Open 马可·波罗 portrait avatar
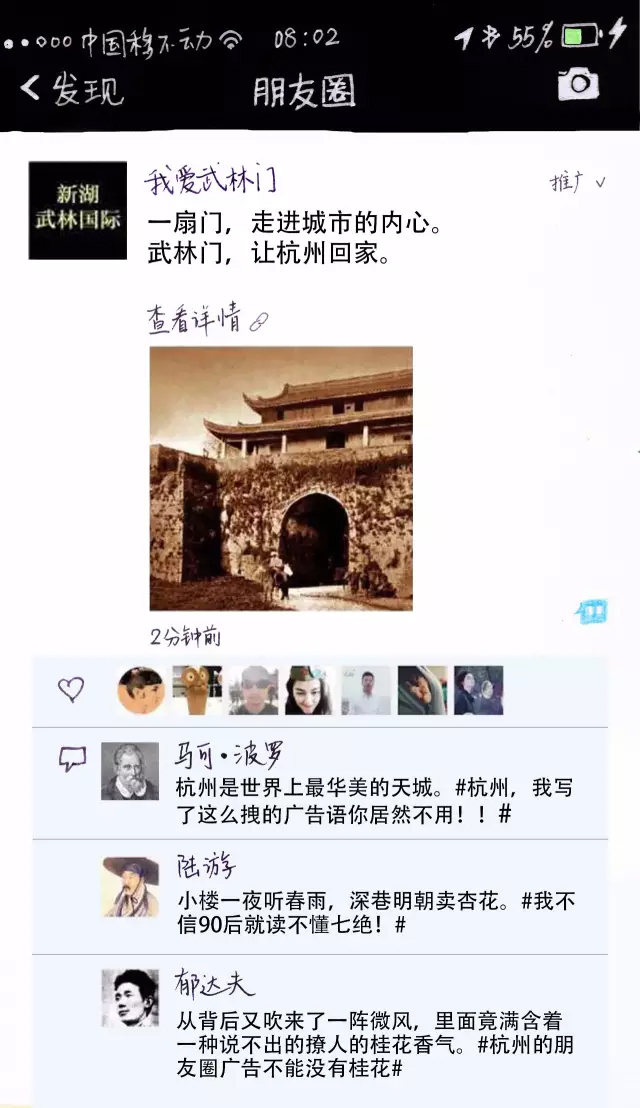 pyautogui.click(x=130, y=771)
